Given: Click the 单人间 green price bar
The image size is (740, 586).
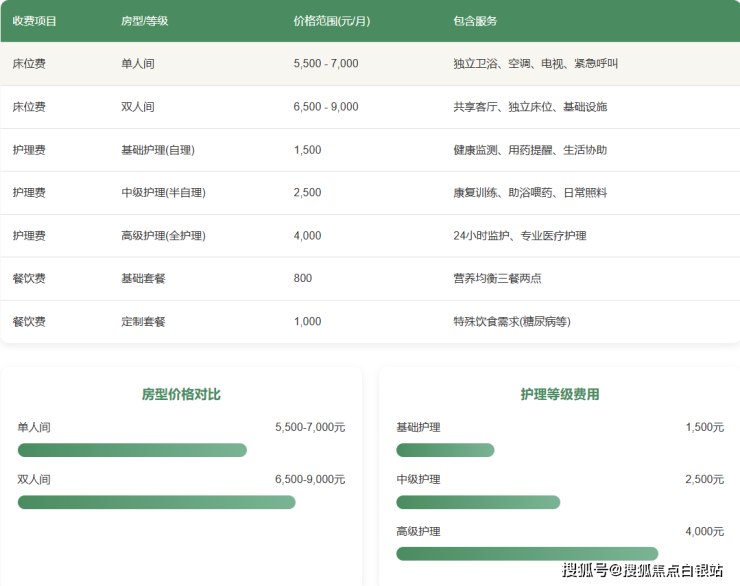Looking at the screenshot, I should click(x=132, y=450).
